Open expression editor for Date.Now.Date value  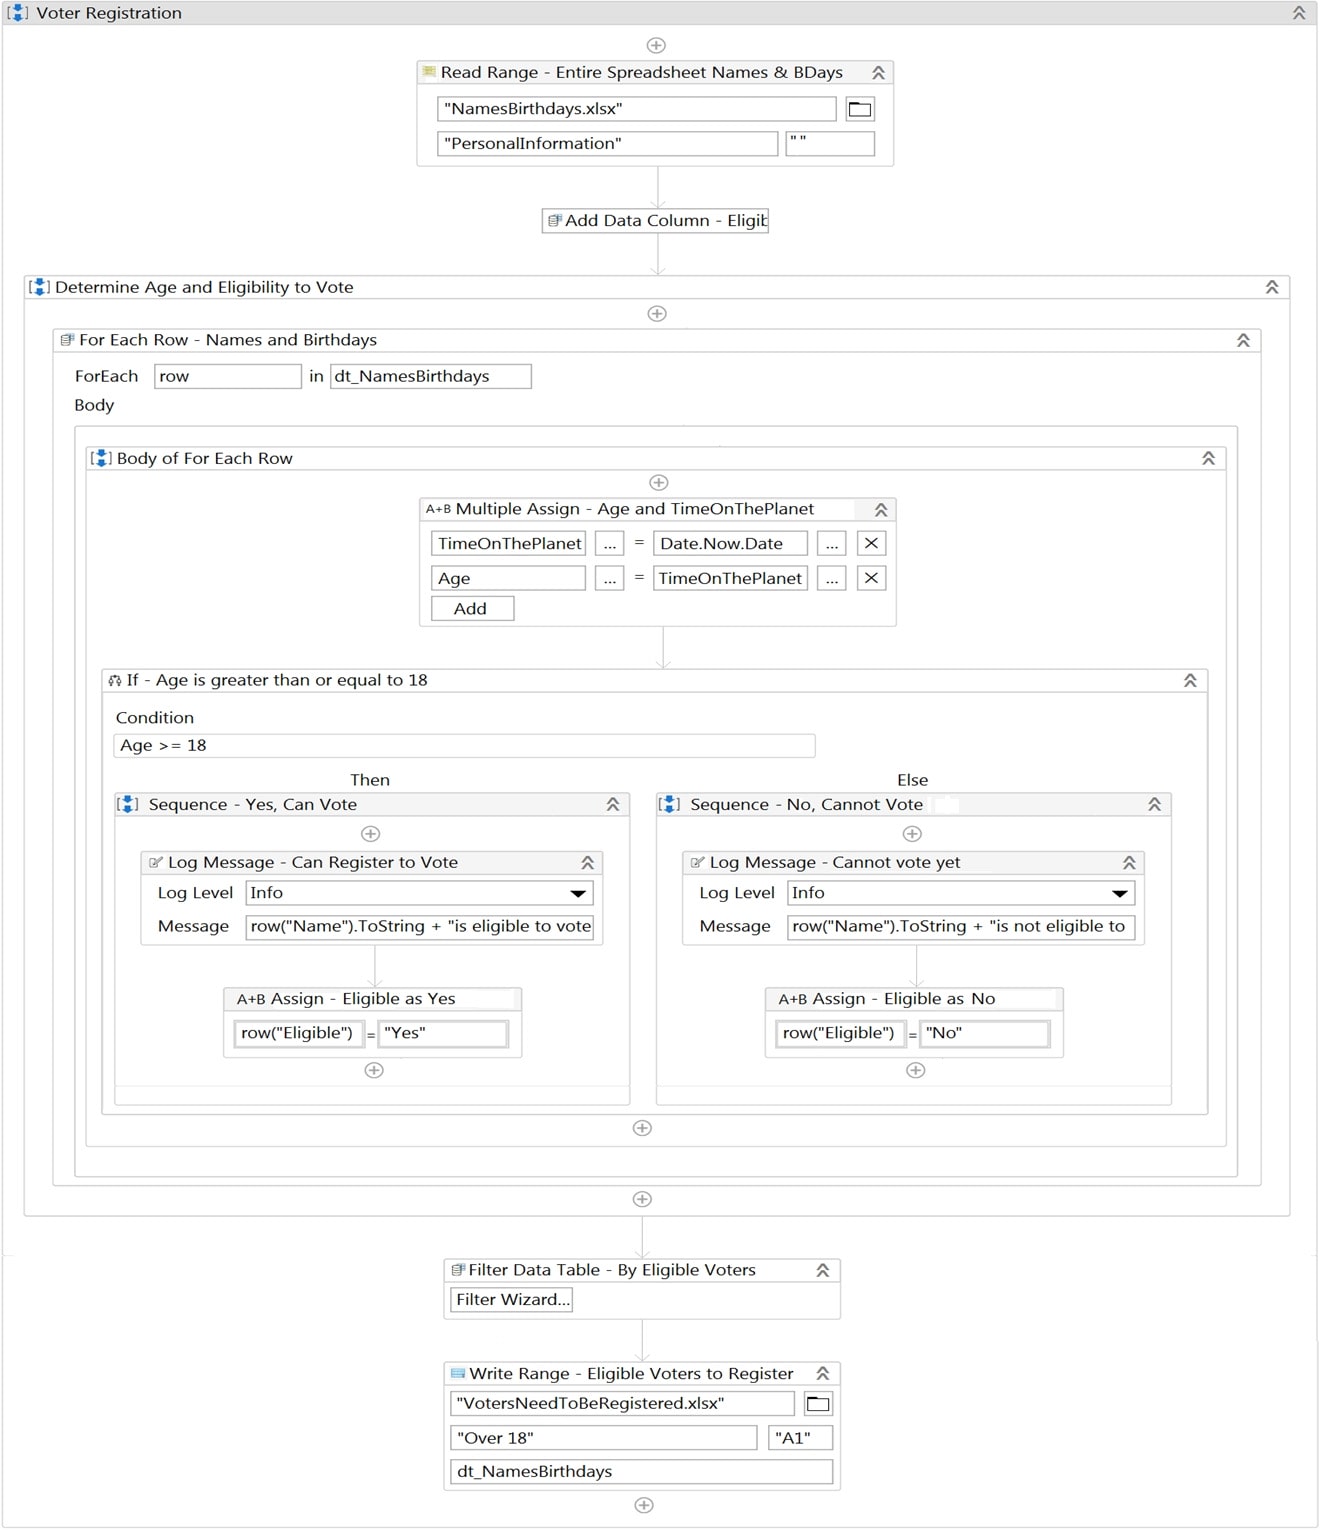pos(832,544)
